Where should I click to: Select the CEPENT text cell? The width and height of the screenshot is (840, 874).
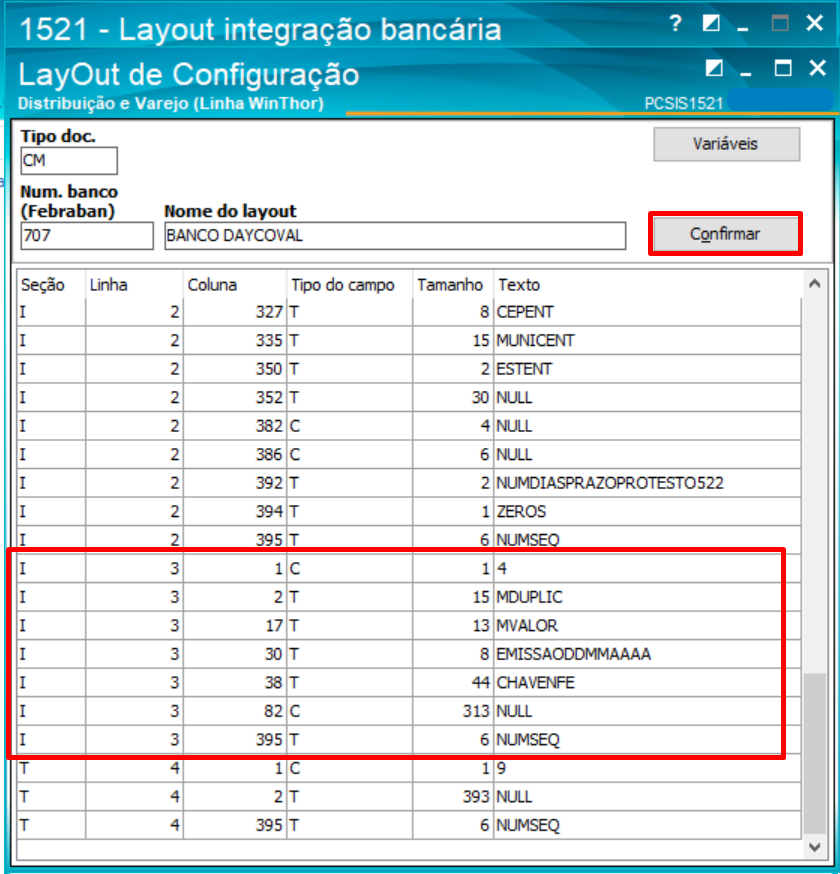click(x=647, y=312)
